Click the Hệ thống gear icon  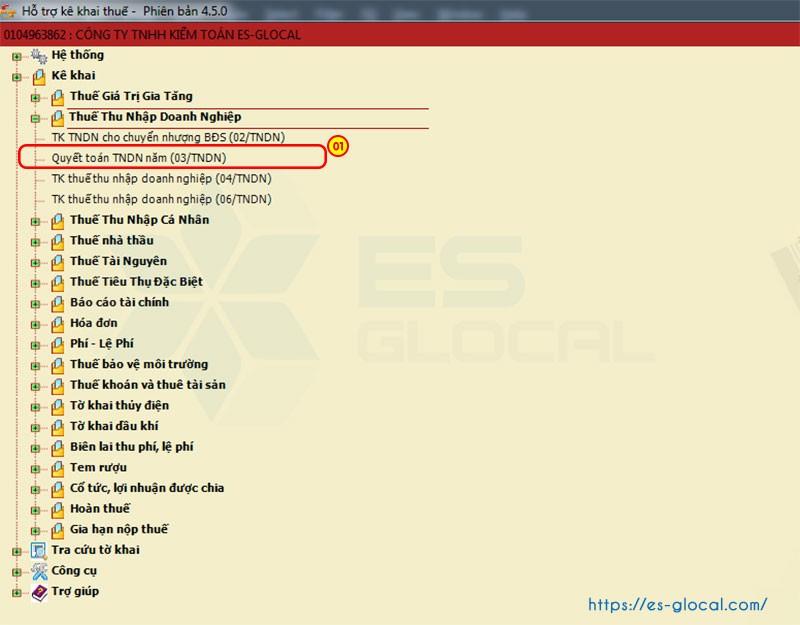[39, 56]
